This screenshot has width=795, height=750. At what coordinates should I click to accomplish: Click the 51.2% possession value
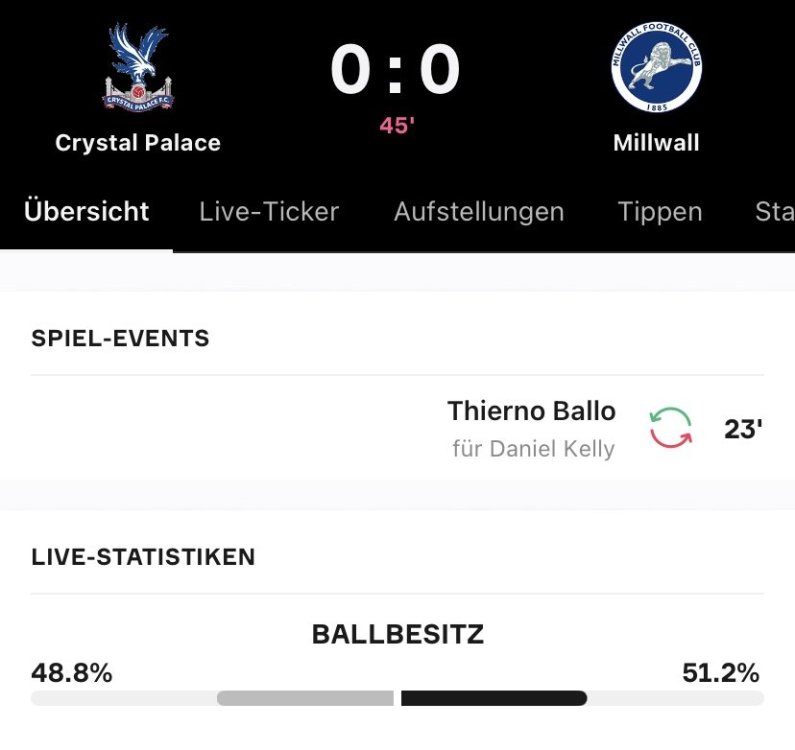point(720,673)
